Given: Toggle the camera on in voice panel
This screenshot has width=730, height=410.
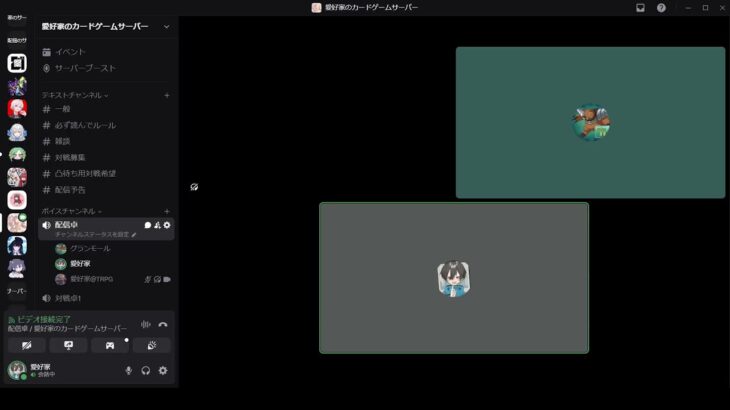Looking at the screenshot, I should coord(26,345).
